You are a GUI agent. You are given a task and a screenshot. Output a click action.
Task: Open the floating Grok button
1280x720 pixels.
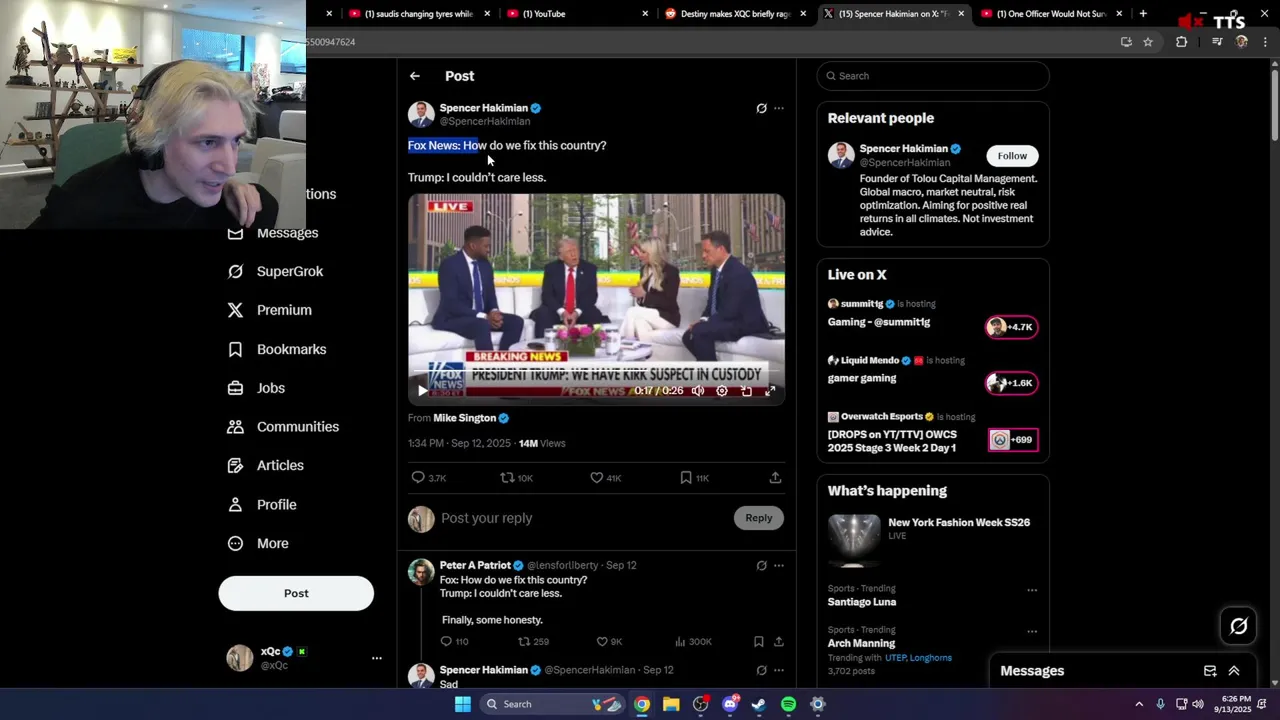coord(1238,626)
